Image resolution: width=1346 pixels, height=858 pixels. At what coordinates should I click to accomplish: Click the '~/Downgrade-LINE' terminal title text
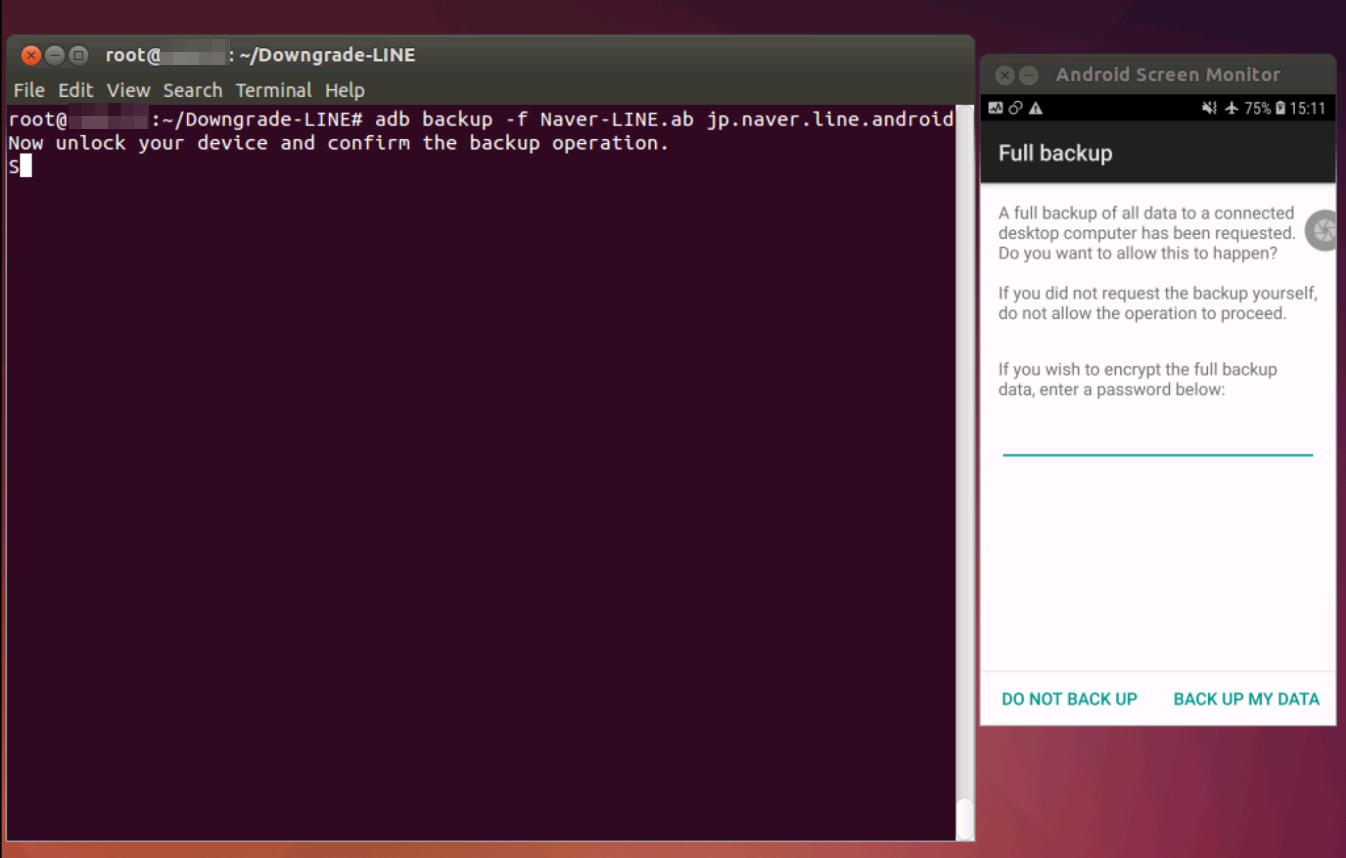tap(327, 55)
